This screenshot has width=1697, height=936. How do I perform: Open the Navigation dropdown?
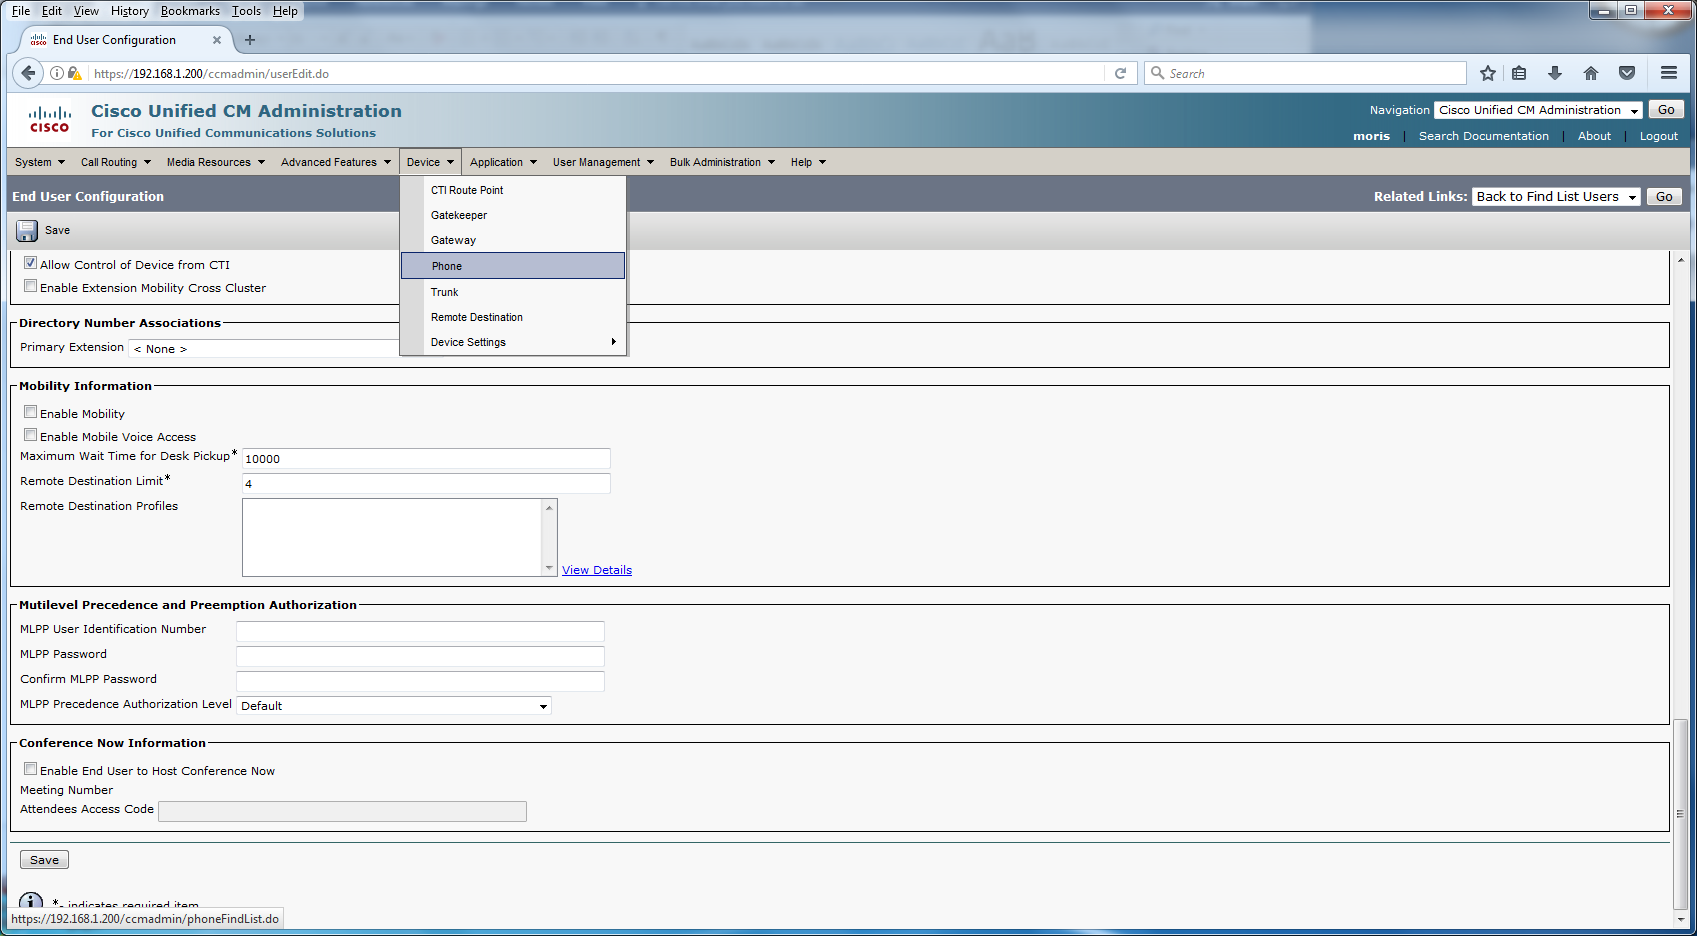coord(1539,110)
